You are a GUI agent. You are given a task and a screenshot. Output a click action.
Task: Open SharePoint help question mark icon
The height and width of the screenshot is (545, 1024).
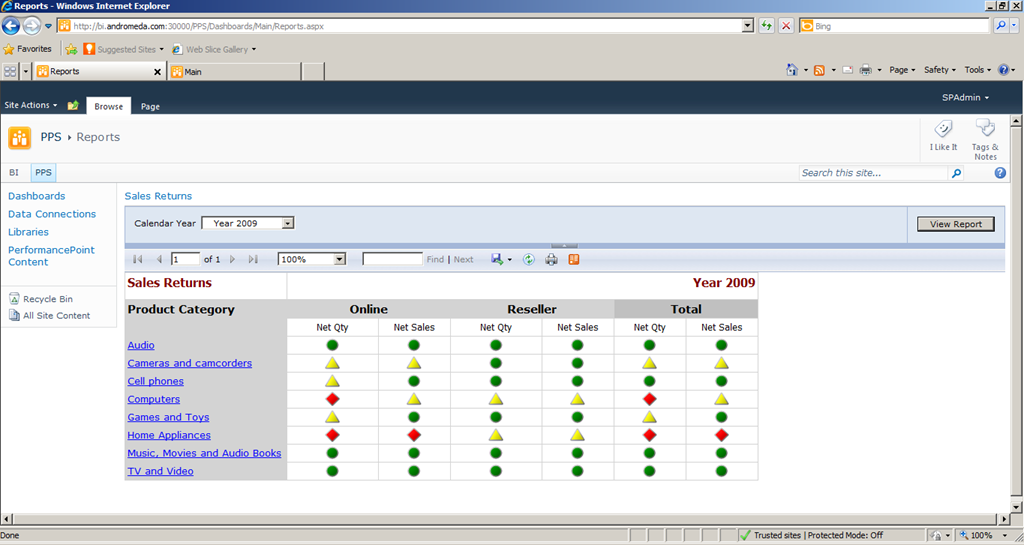(x=1000, y=173)
